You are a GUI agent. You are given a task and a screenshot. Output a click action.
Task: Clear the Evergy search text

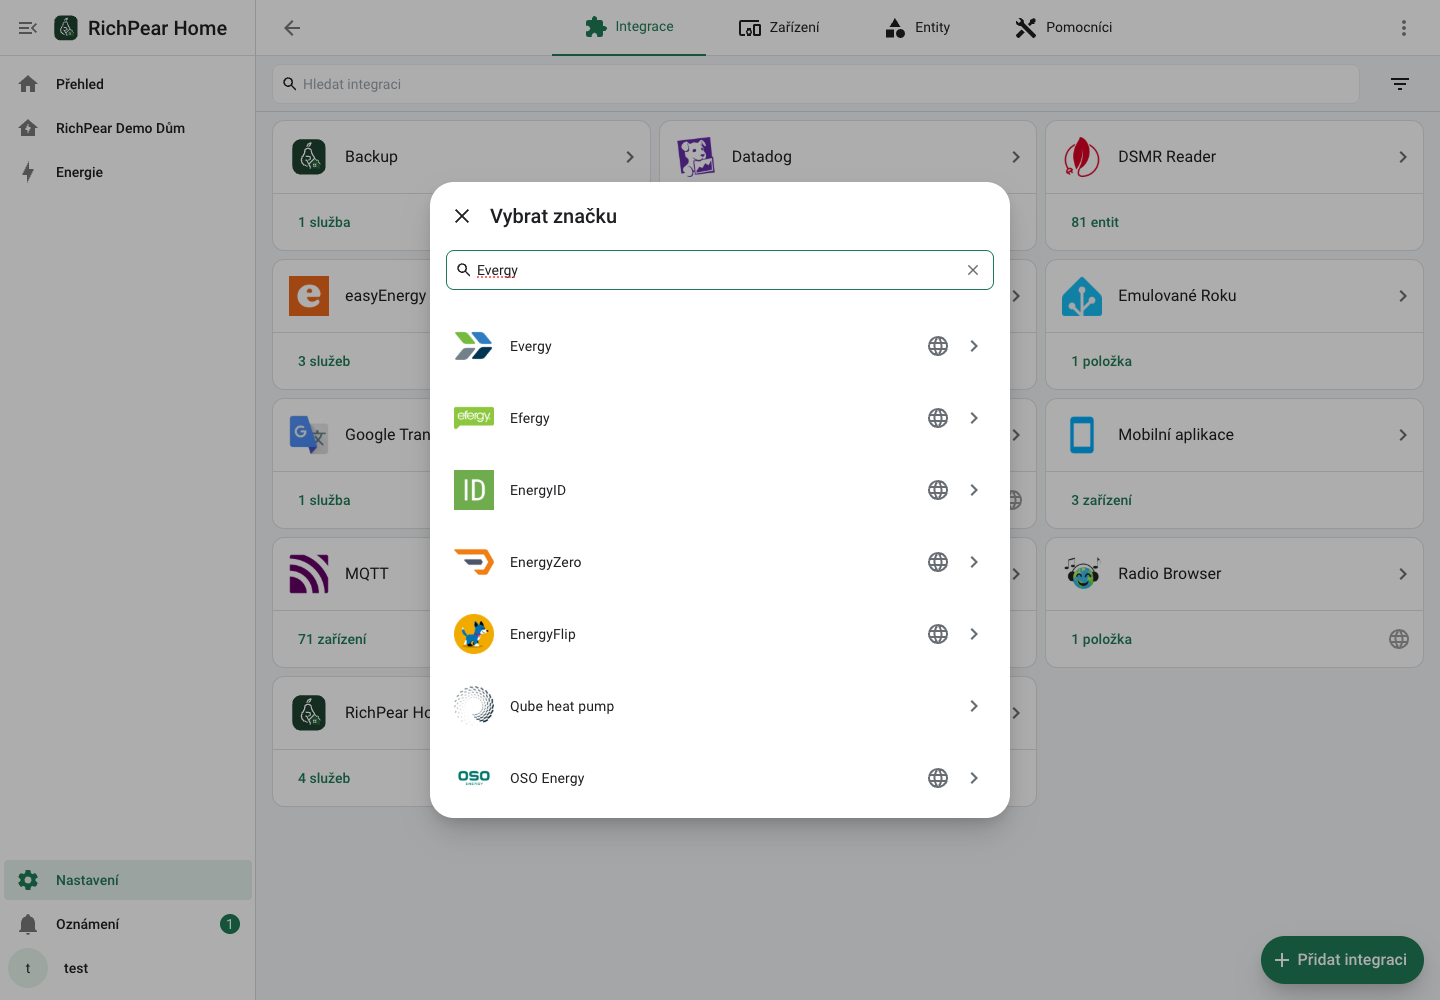(x=973, y=270)
